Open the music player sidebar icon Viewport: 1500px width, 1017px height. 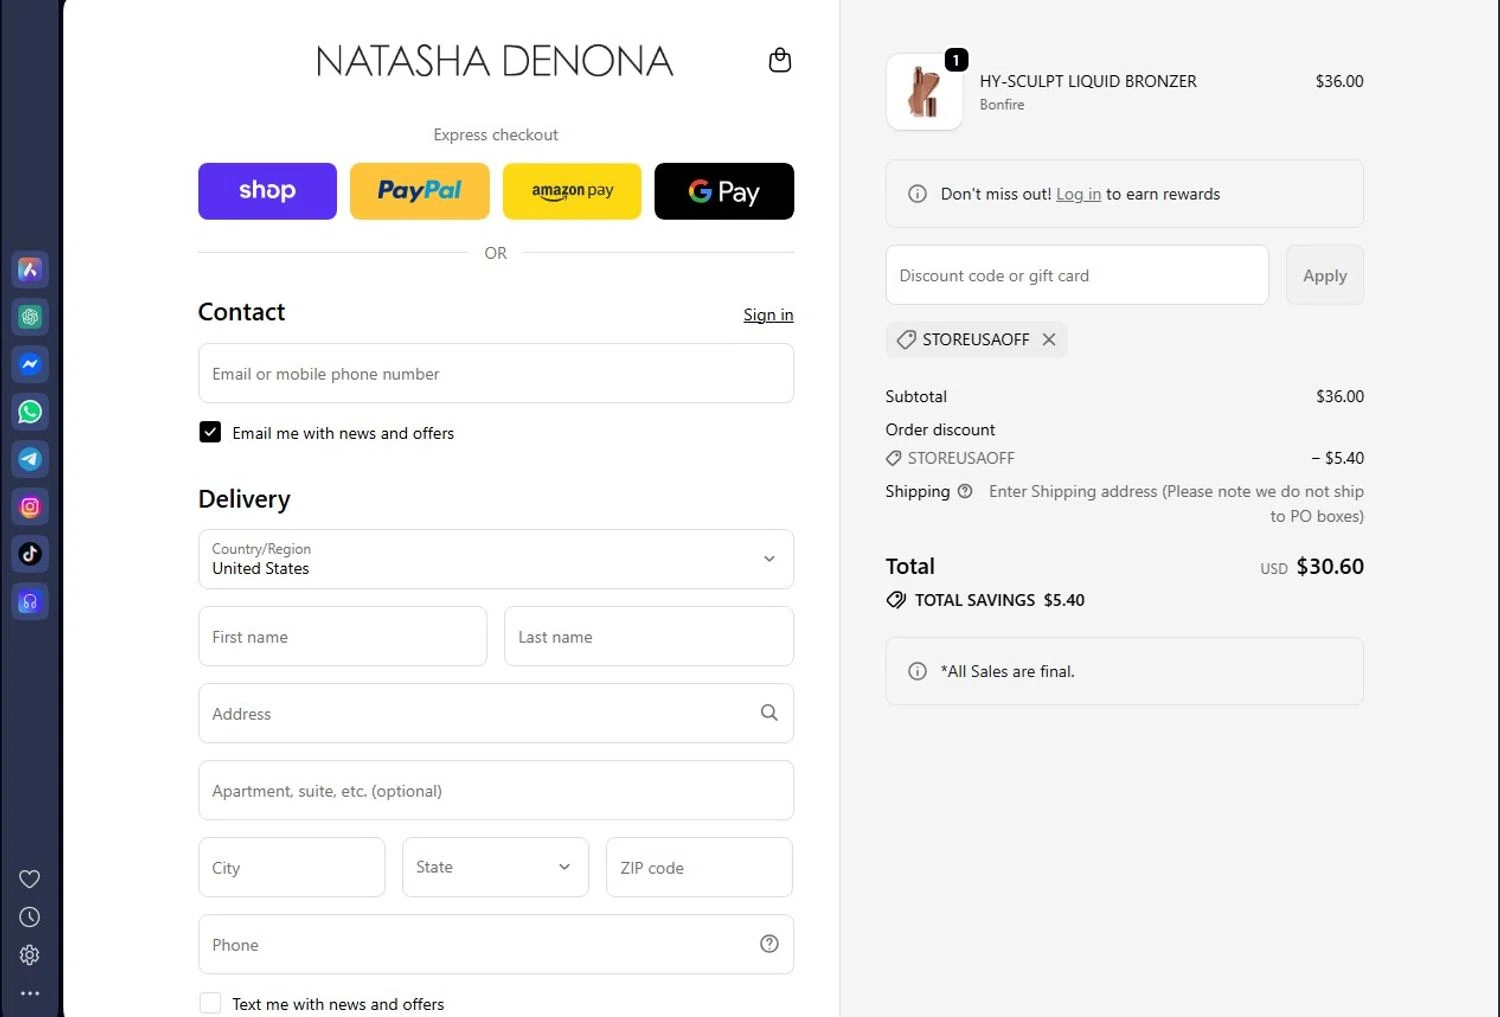[30, 602]
